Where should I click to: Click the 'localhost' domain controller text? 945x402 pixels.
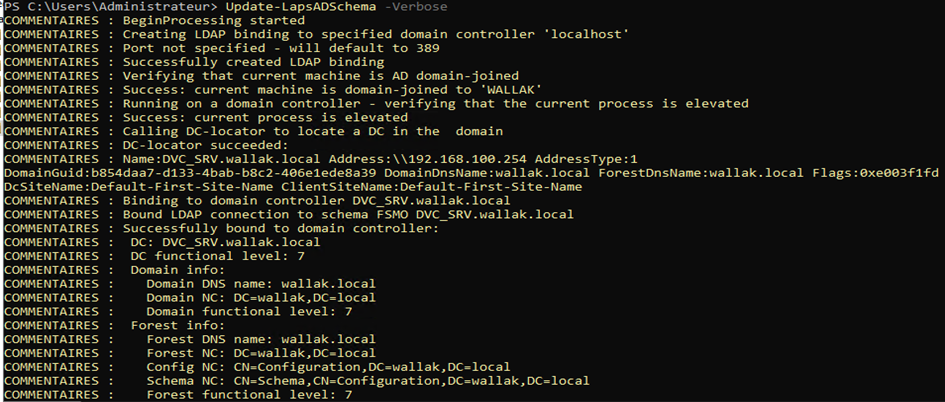590,34
